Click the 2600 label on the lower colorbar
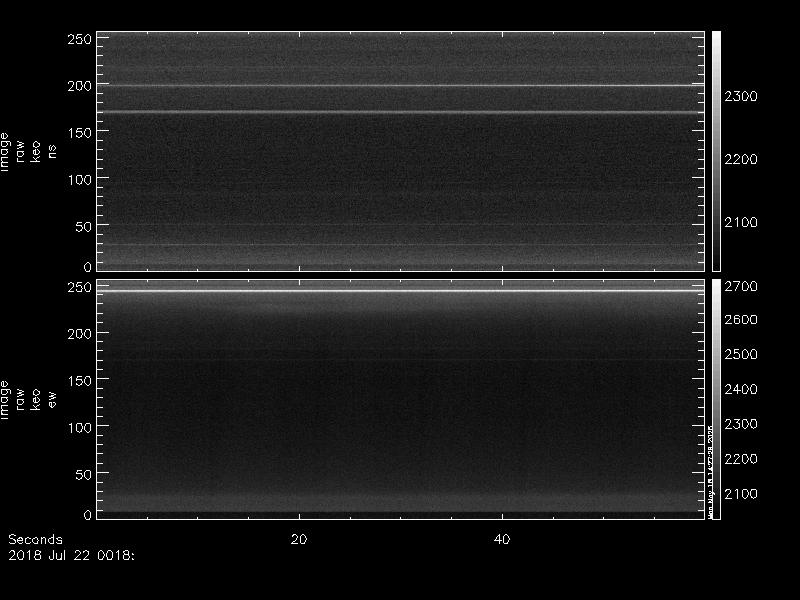 [741, 319]
